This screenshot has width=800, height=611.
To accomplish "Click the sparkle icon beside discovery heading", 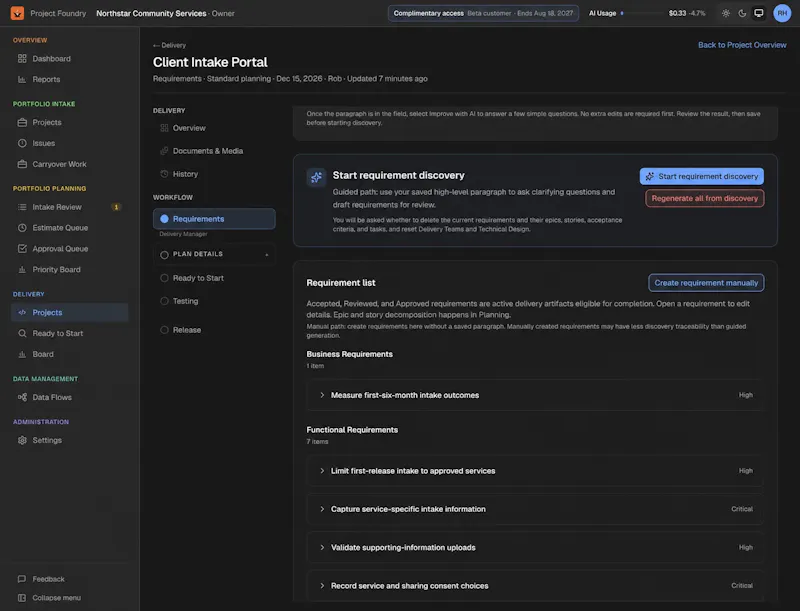I will pyautogui.click(x=316, y=177).
